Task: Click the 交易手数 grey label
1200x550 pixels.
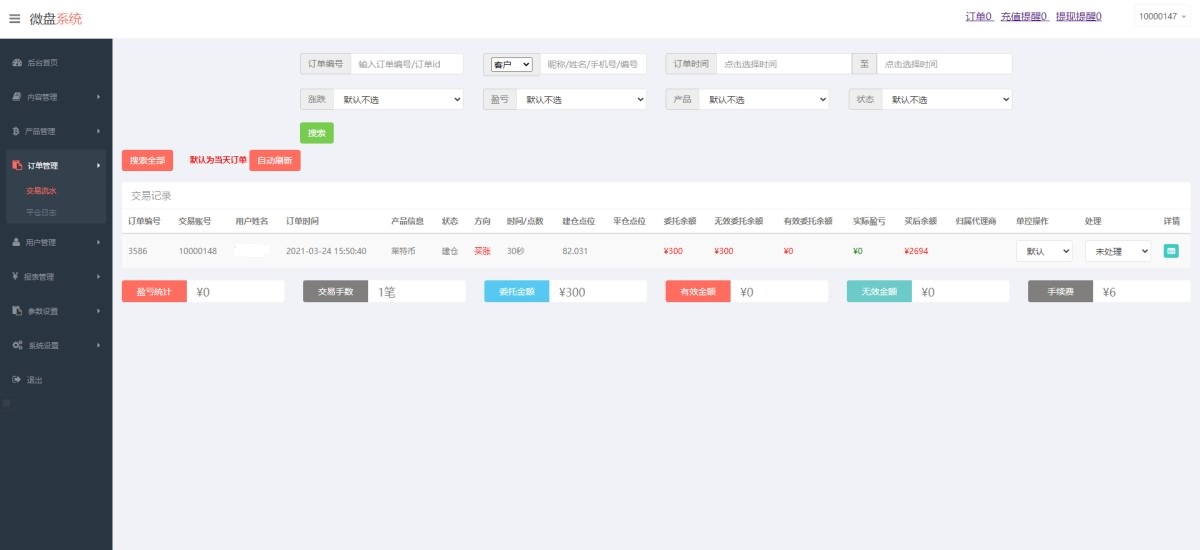Action: coord(336,292)
